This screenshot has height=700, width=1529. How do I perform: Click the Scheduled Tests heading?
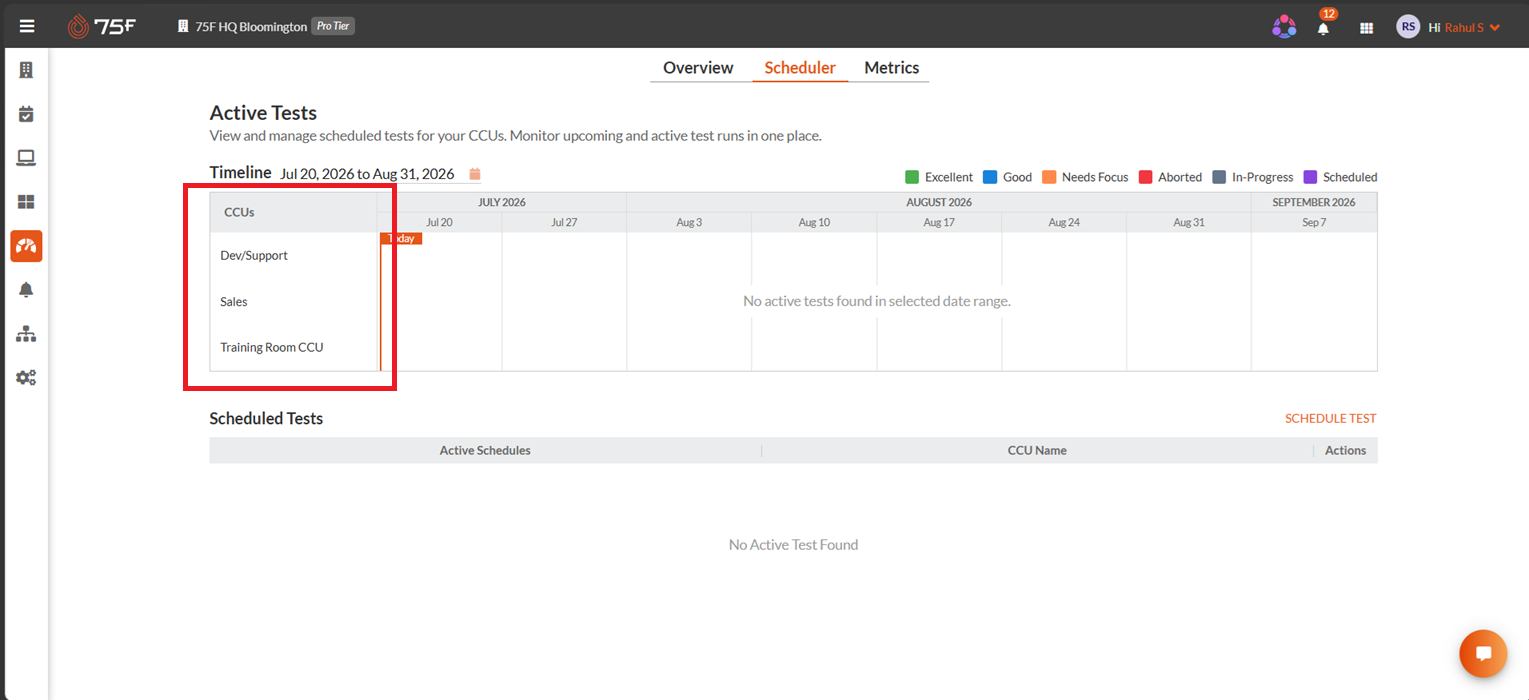[x=266, y=419]
